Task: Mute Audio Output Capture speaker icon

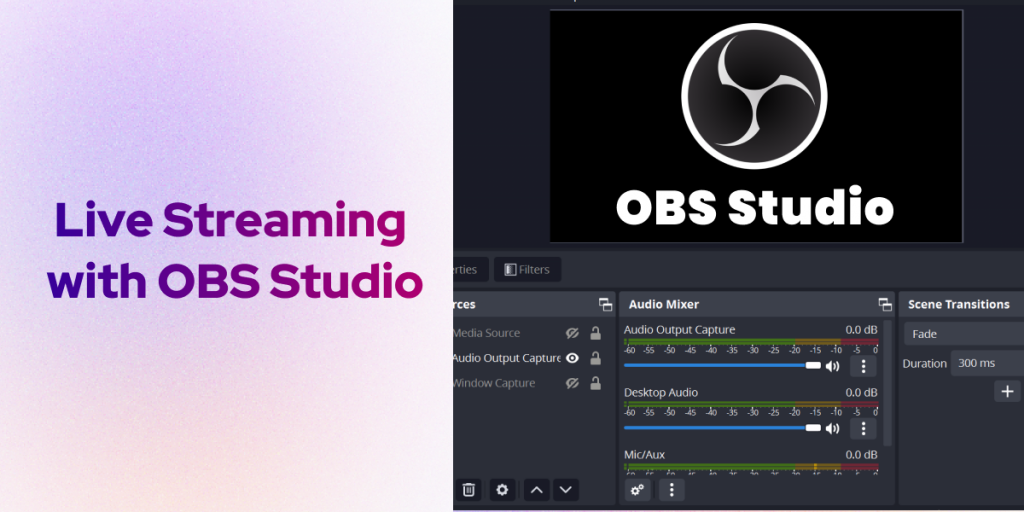Action: tap(832, 366)
